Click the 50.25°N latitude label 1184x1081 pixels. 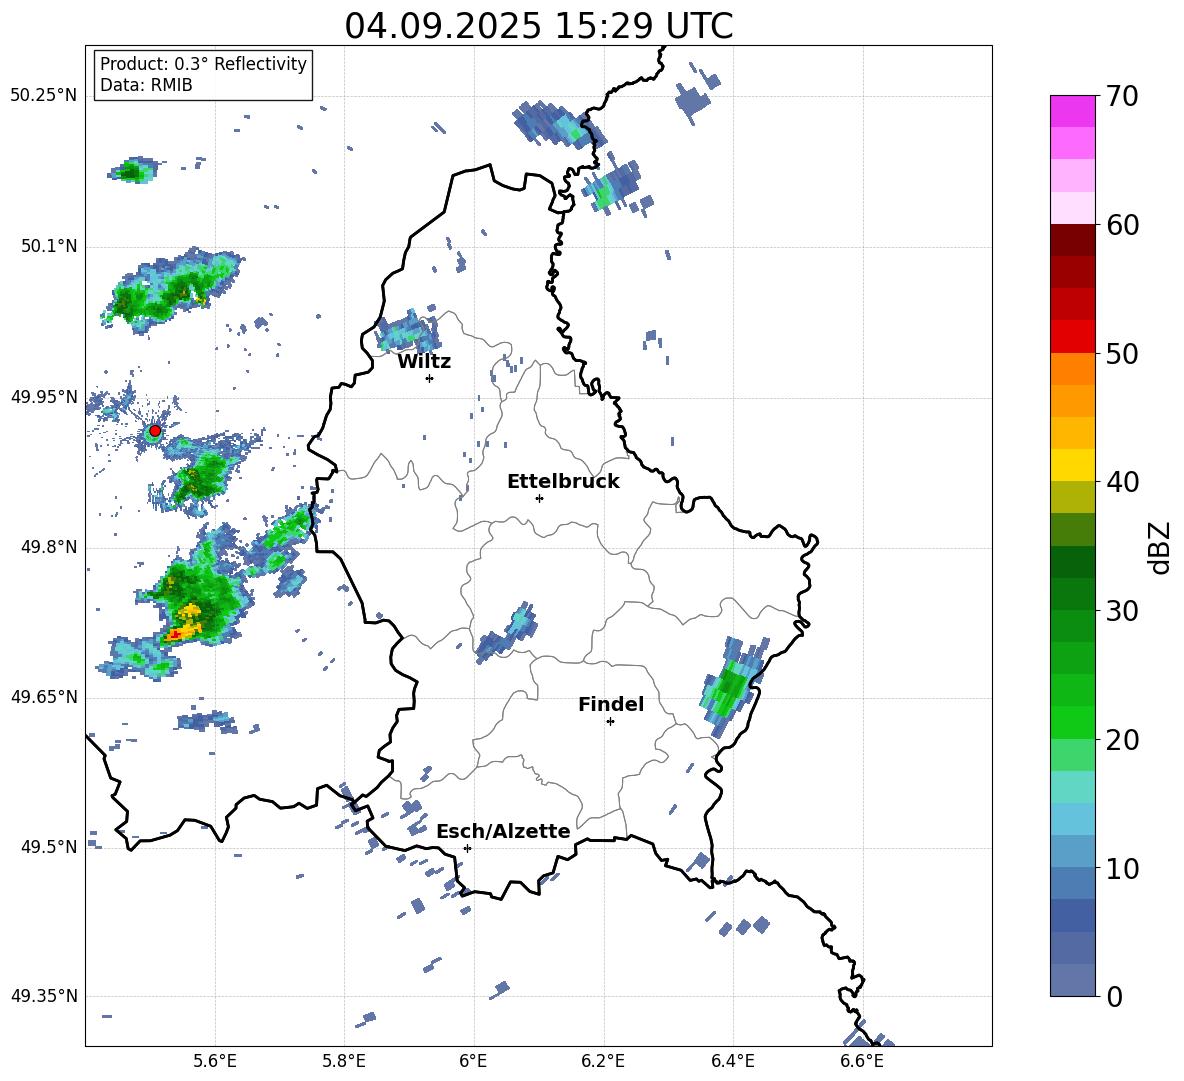coord(44,96)
